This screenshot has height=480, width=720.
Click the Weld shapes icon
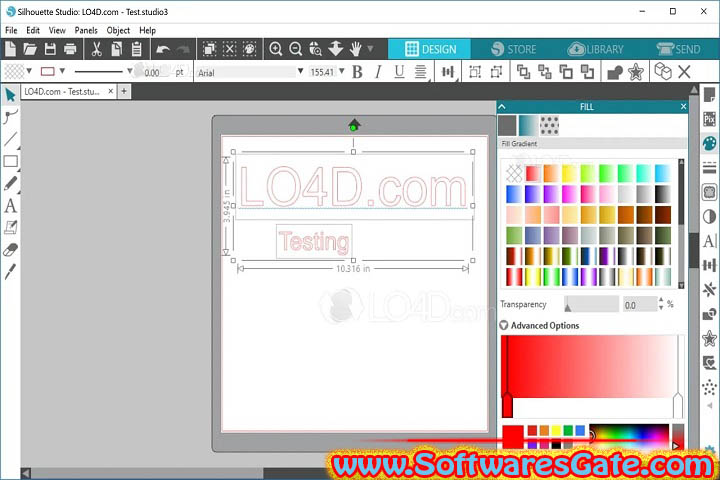615,72
